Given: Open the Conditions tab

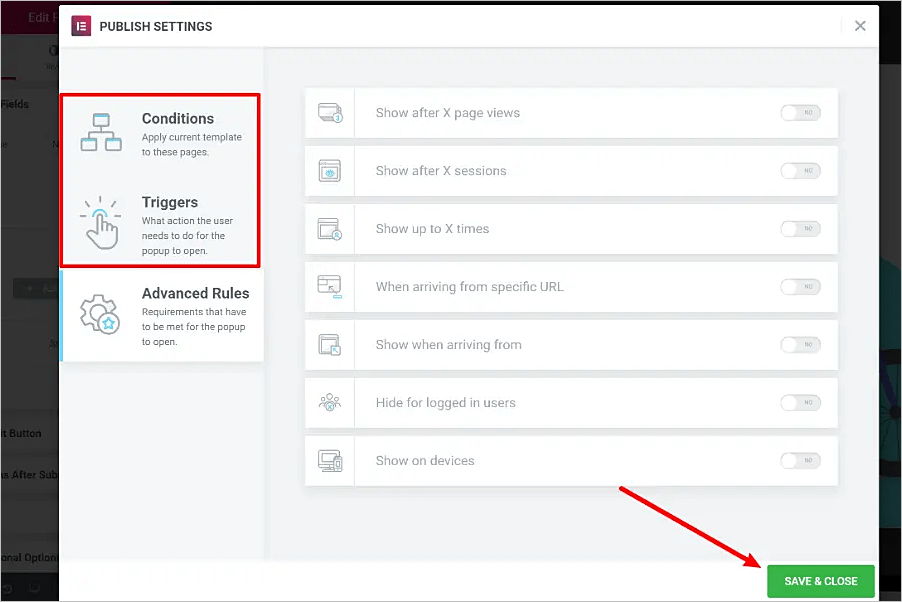Looking at the screenshot, I should tap(177, 119).
